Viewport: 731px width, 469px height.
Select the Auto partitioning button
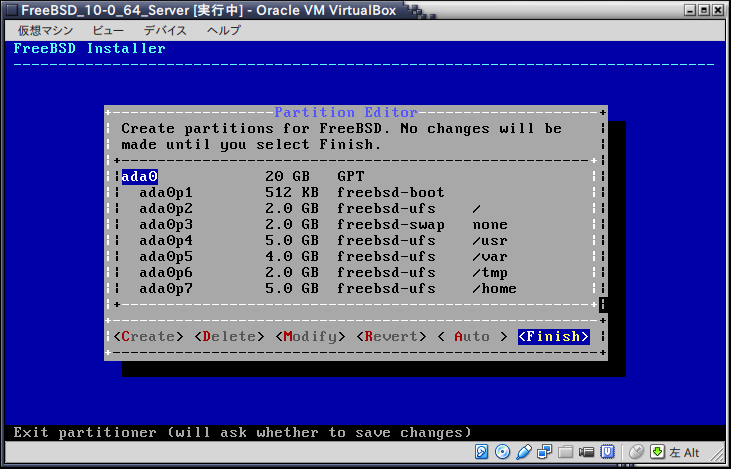(x=472, y=336)
